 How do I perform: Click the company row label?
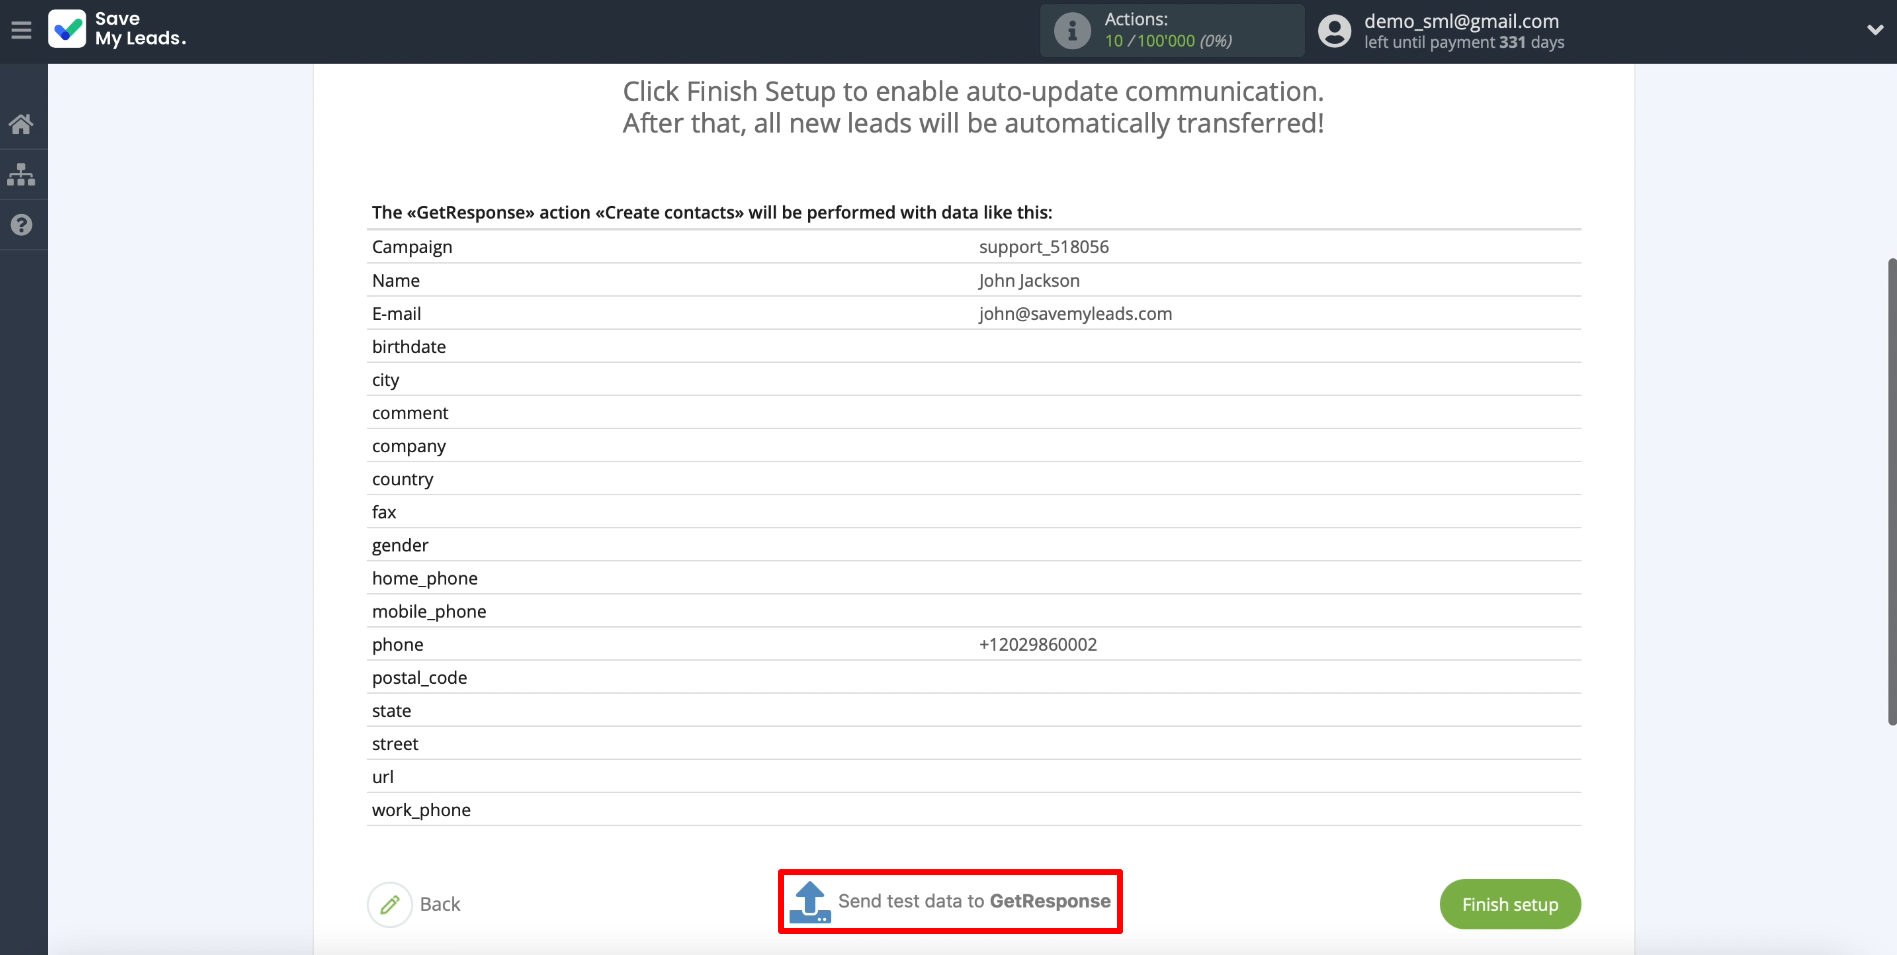(x=409, y=446)
